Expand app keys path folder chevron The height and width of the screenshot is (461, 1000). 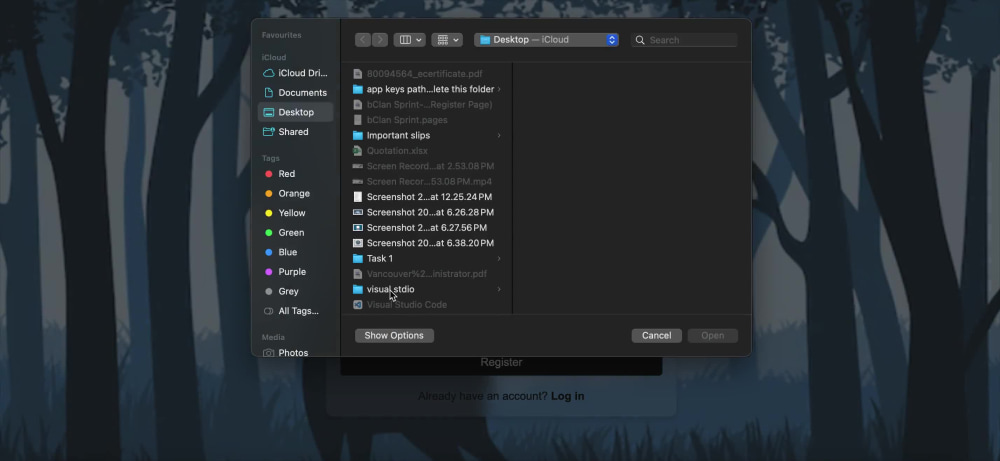(499, 89)
